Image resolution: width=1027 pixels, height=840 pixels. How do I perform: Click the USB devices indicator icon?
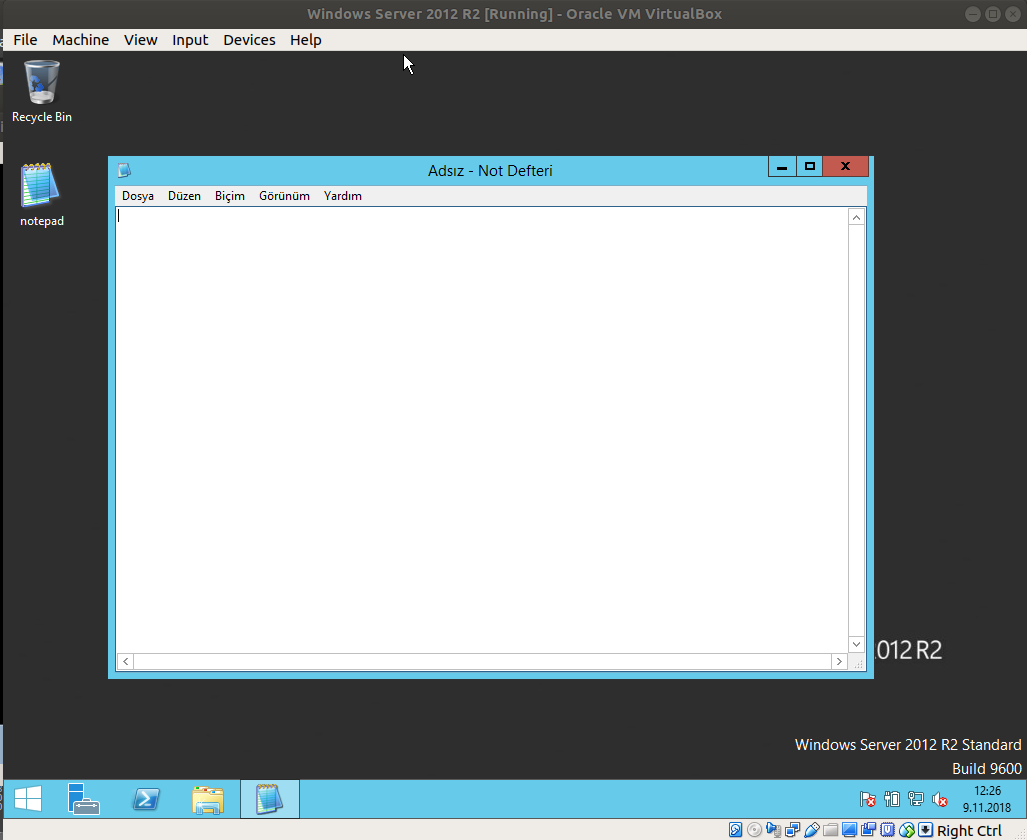click(x=812, y=830)
